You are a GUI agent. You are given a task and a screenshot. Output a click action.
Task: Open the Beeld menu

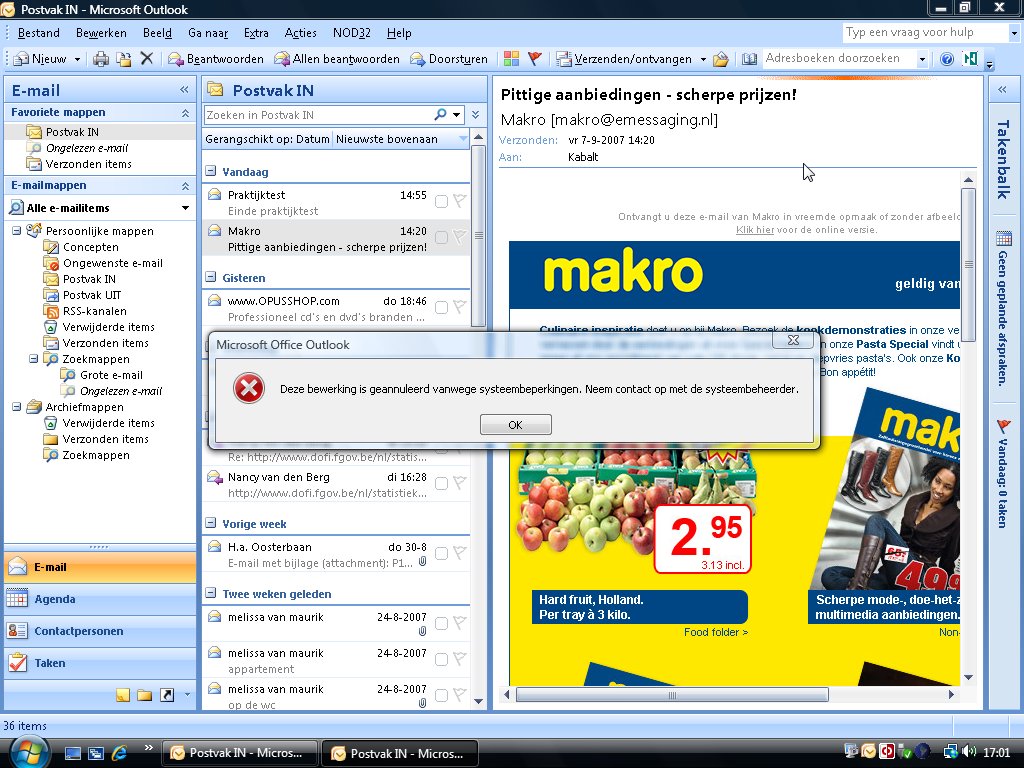[157, 33]
